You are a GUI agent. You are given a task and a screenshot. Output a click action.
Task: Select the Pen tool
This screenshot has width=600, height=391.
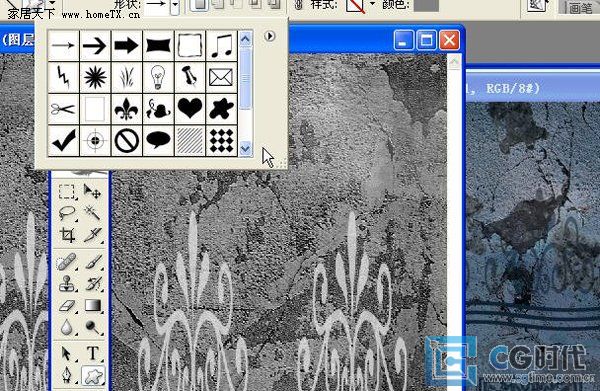67,375
